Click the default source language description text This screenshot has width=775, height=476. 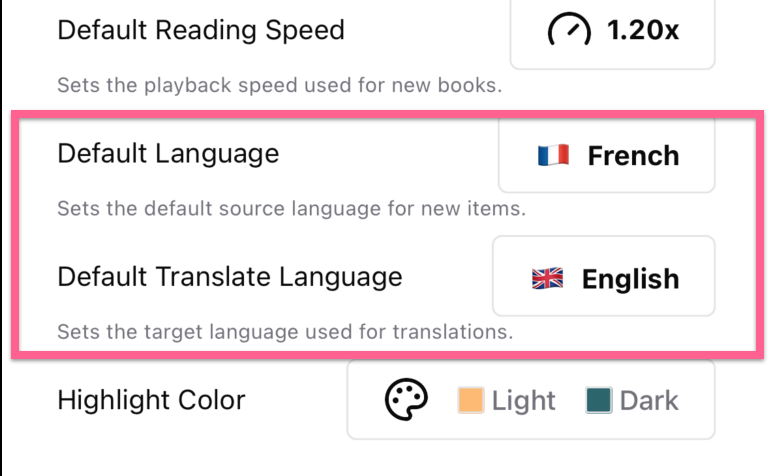291,210
